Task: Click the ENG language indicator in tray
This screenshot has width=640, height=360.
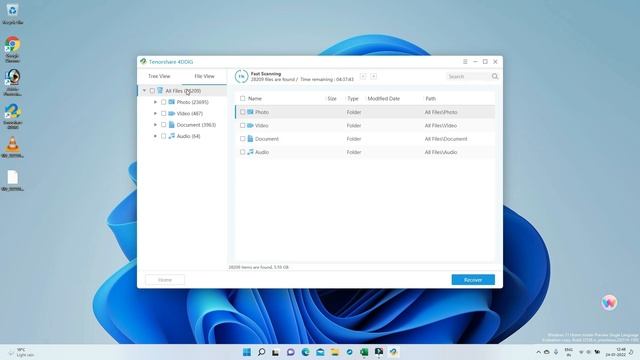Action: coord(568,352)
